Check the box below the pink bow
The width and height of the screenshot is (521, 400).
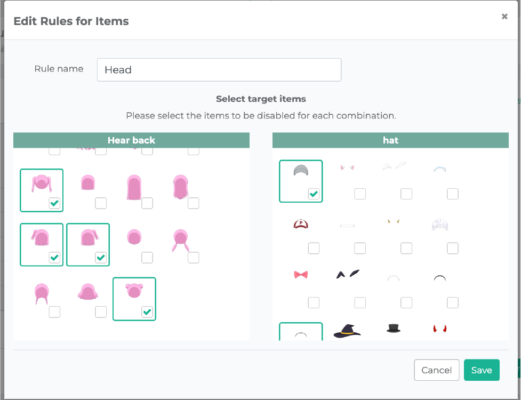[314, 302]
